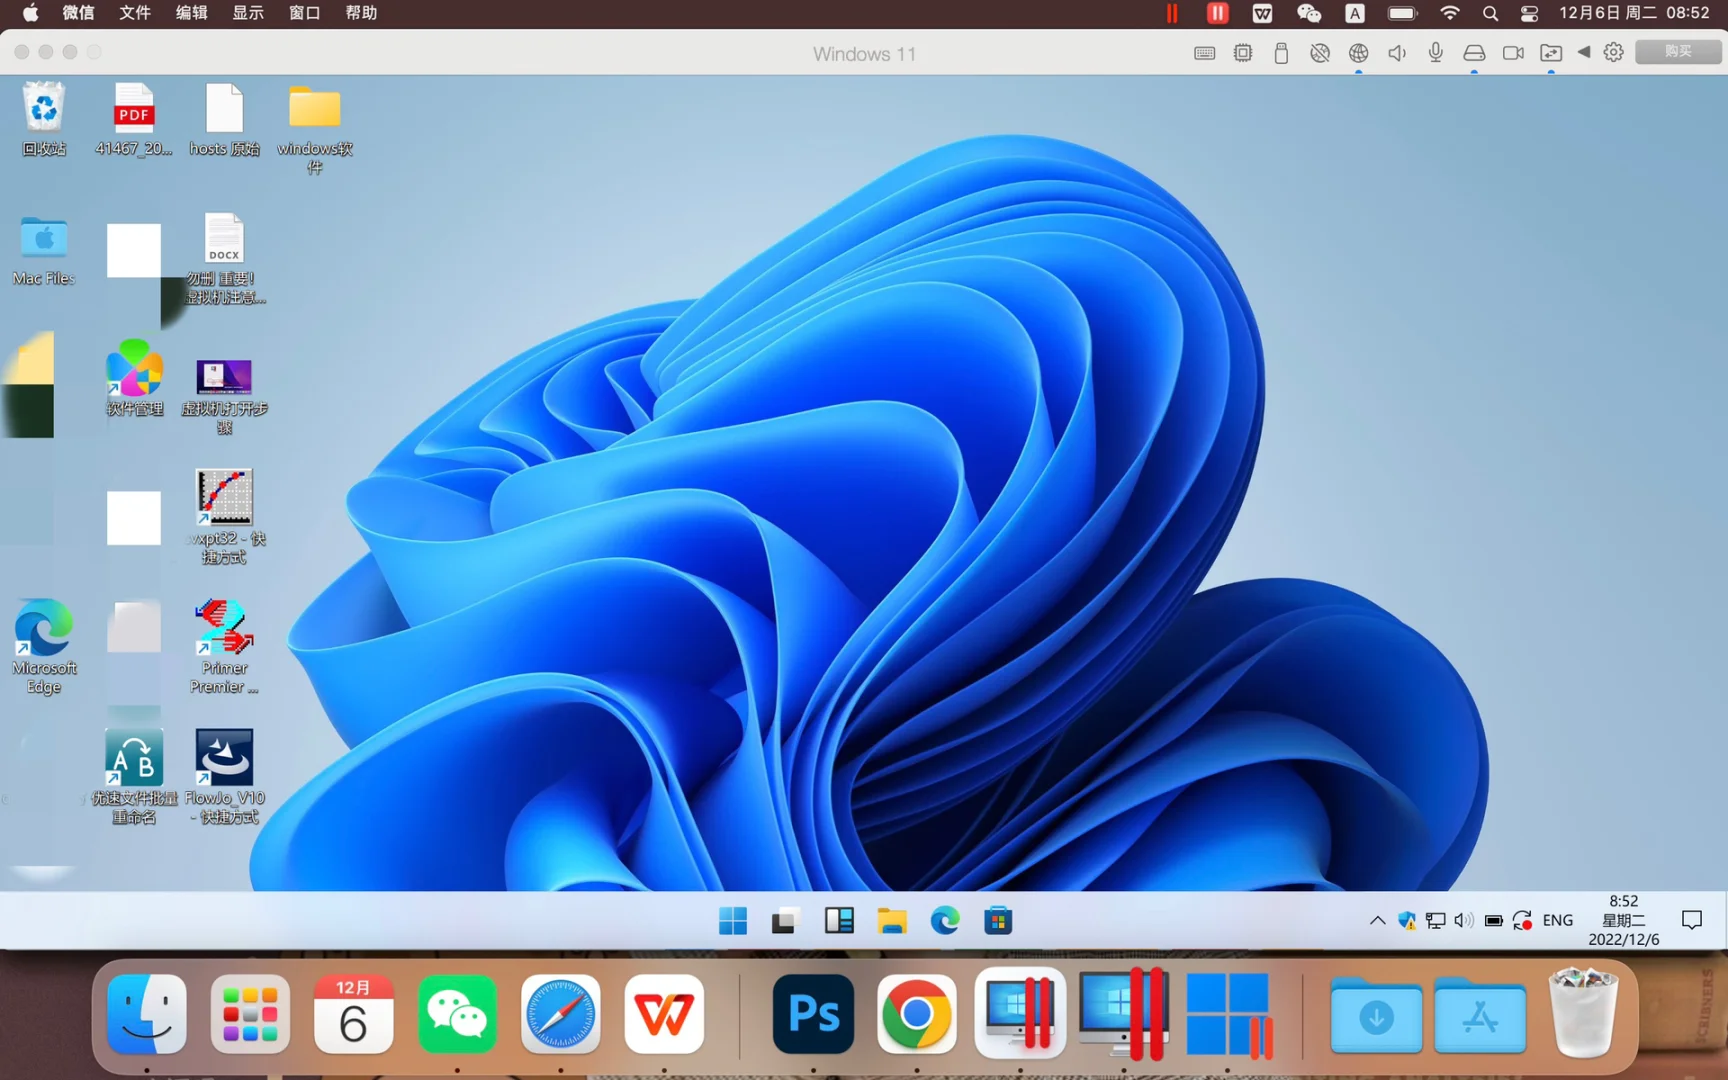Select the Primer Premier shortcut
Image resolution: width=1728 pixels, height=1080 pixels.
pyautogui.click(x=224, y=646)
